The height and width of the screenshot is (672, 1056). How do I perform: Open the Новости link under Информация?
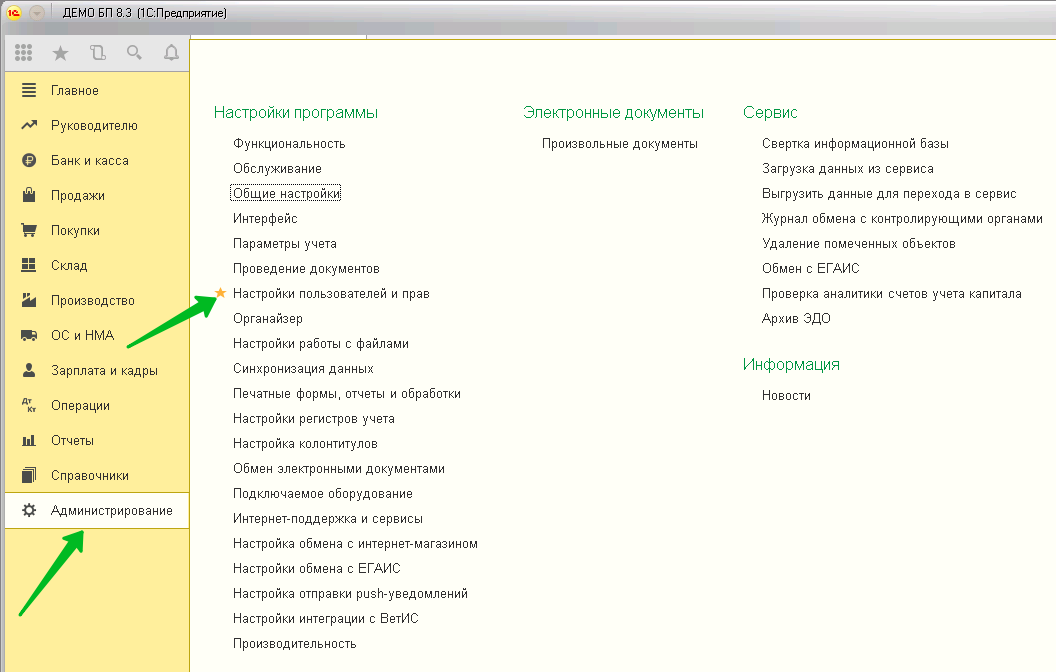(786, 396)
